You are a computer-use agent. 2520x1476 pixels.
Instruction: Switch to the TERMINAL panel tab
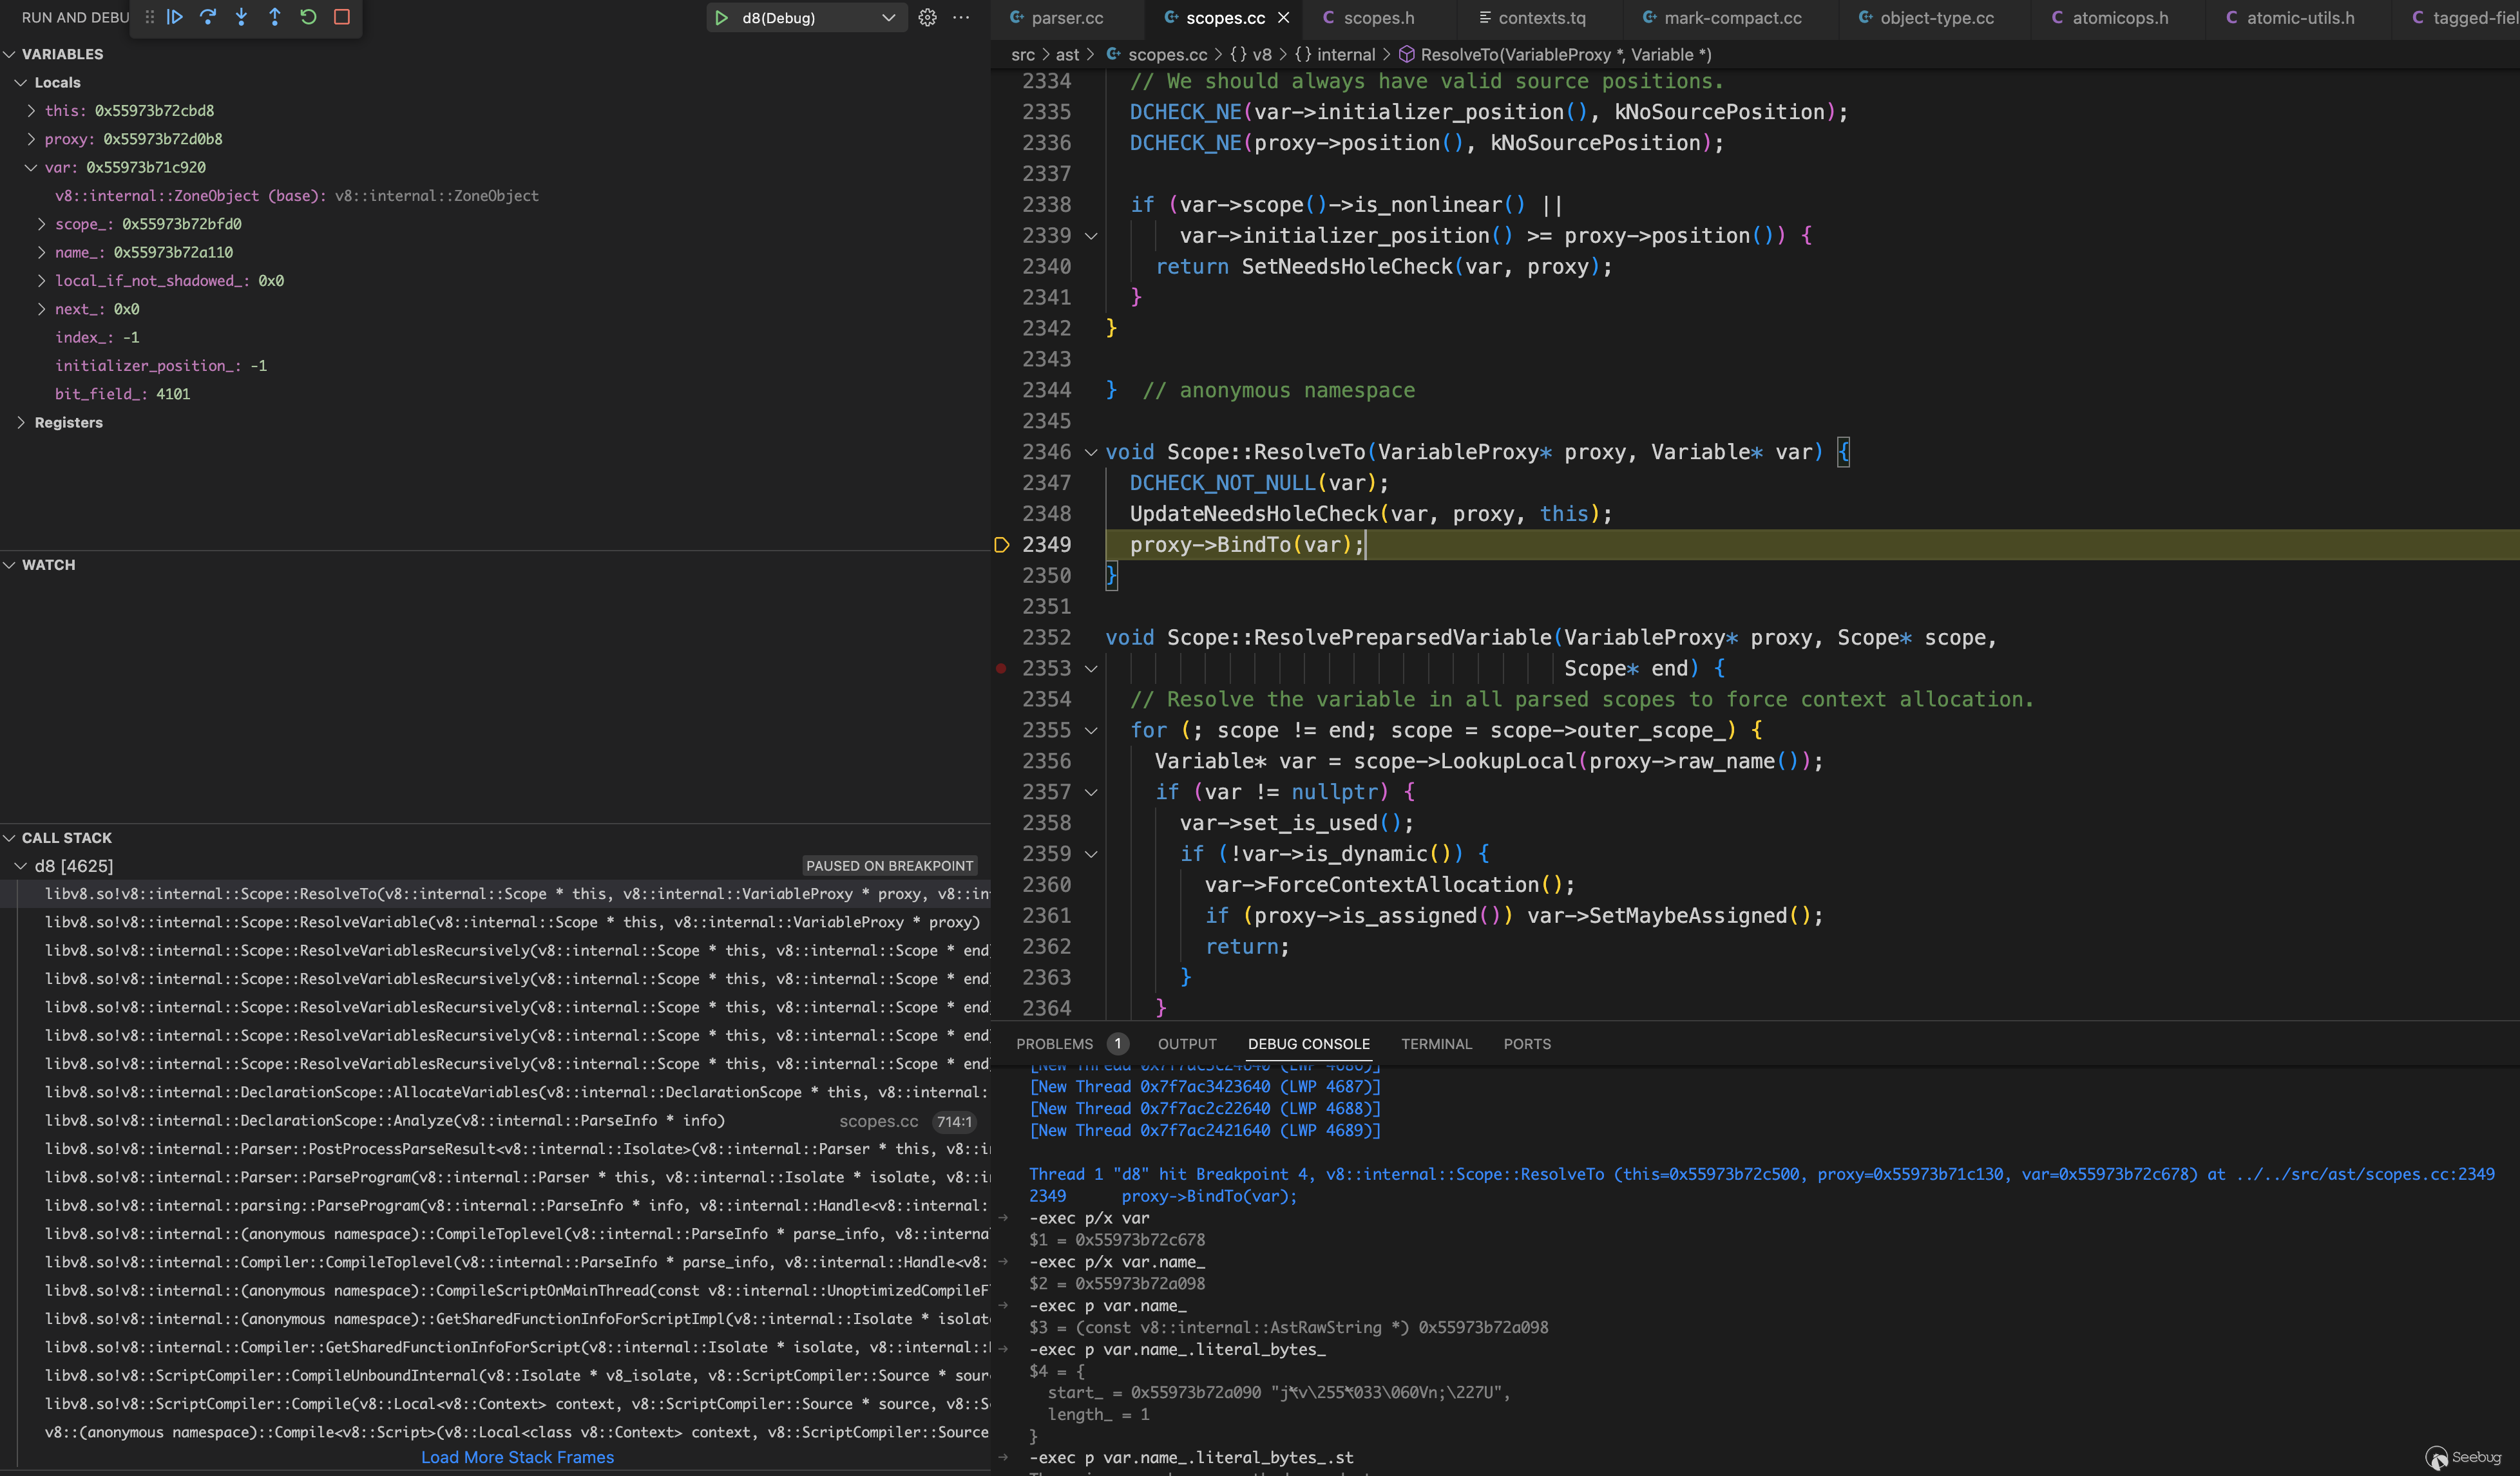click(x=1436, y=1044)
